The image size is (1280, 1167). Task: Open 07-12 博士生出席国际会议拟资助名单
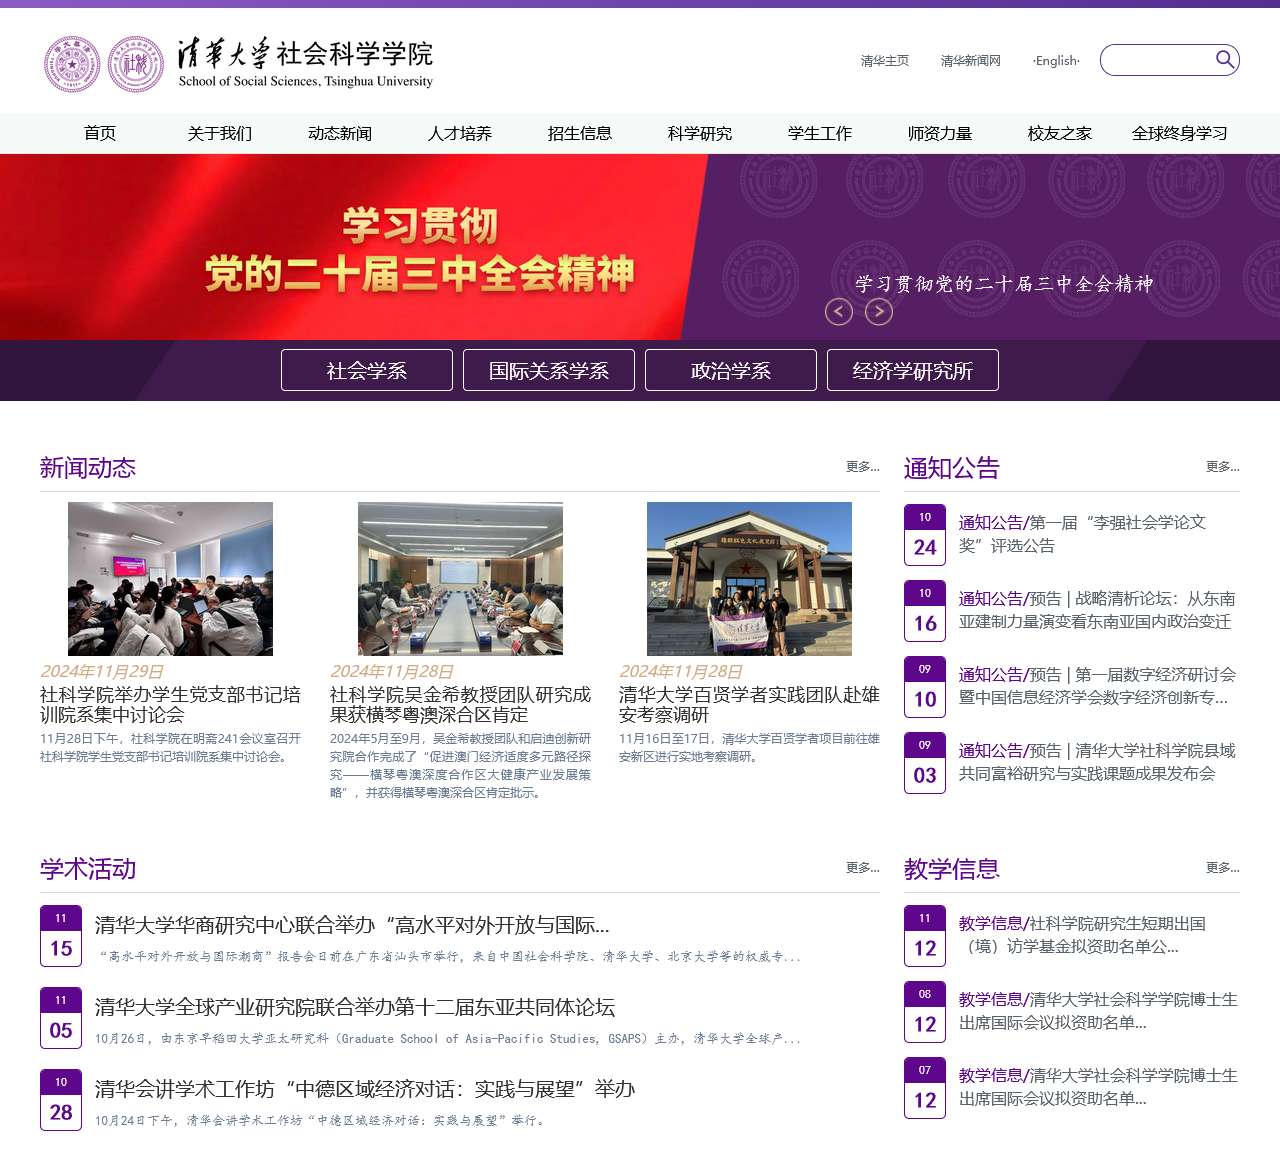coord(1098,1087)
